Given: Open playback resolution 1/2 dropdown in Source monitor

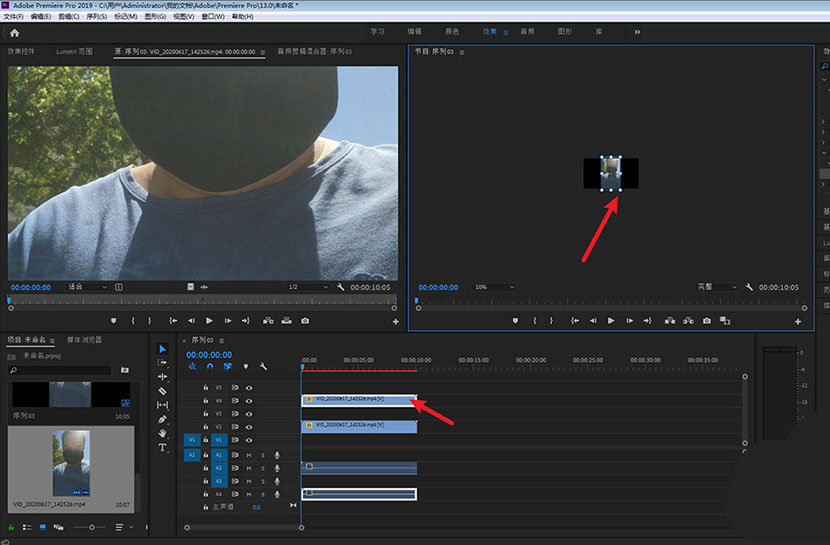Looking at the screenshot, I should pyautogui.click(x=307, y=287).
